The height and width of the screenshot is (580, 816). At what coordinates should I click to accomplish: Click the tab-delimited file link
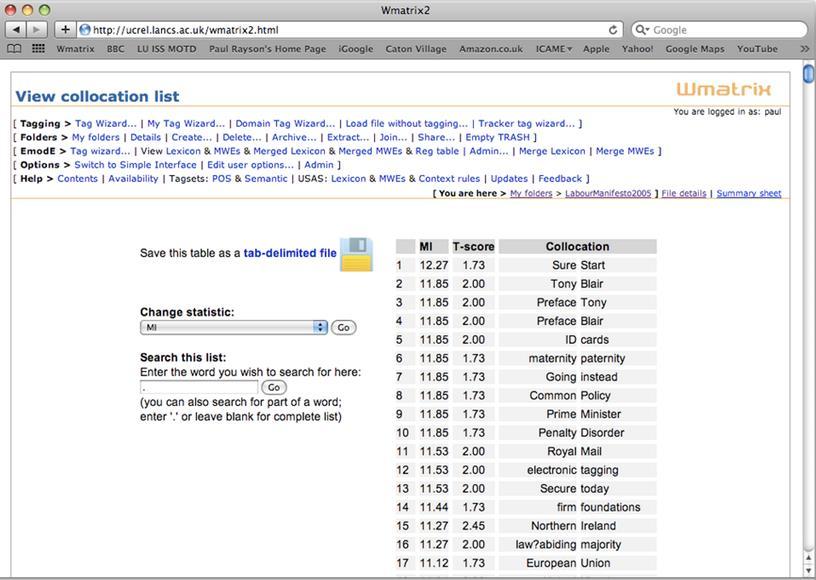pos(290,253)
